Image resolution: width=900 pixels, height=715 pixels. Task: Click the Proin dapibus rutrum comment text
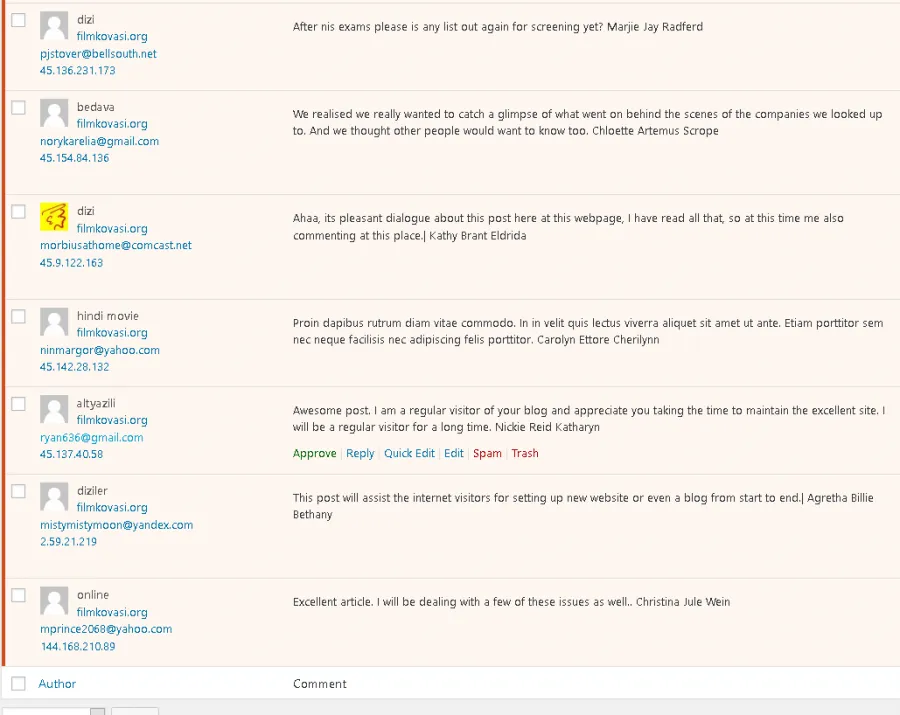pos(588,331)
